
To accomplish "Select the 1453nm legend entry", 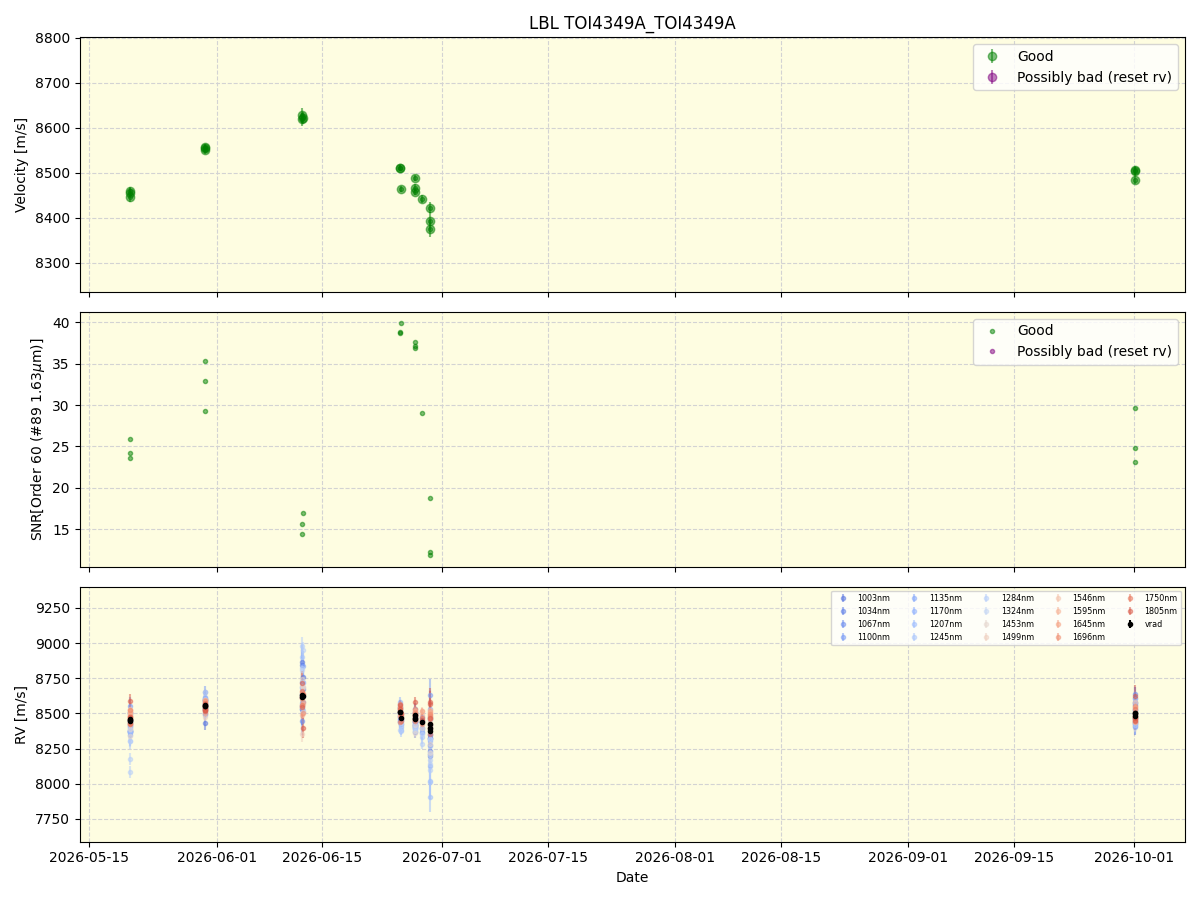I will 1010,624.
